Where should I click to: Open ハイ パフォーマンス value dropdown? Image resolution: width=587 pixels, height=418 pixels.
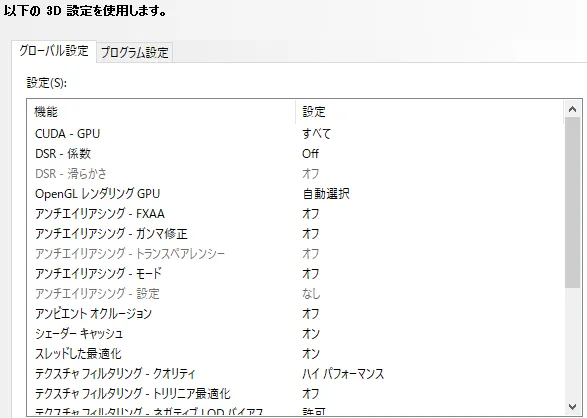point(343,373)
